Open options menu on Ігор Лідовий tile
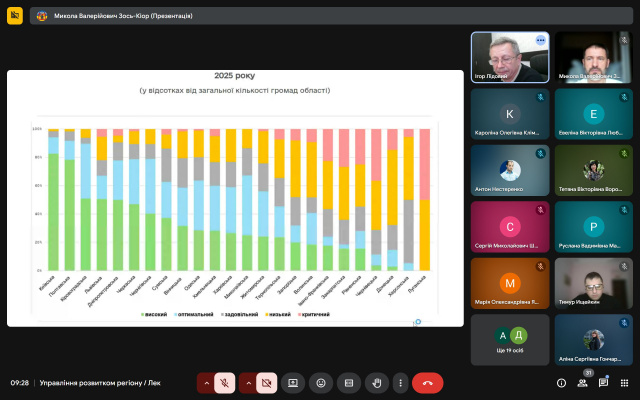The height and width of the screenshot is (400, 640). point(540,40)
